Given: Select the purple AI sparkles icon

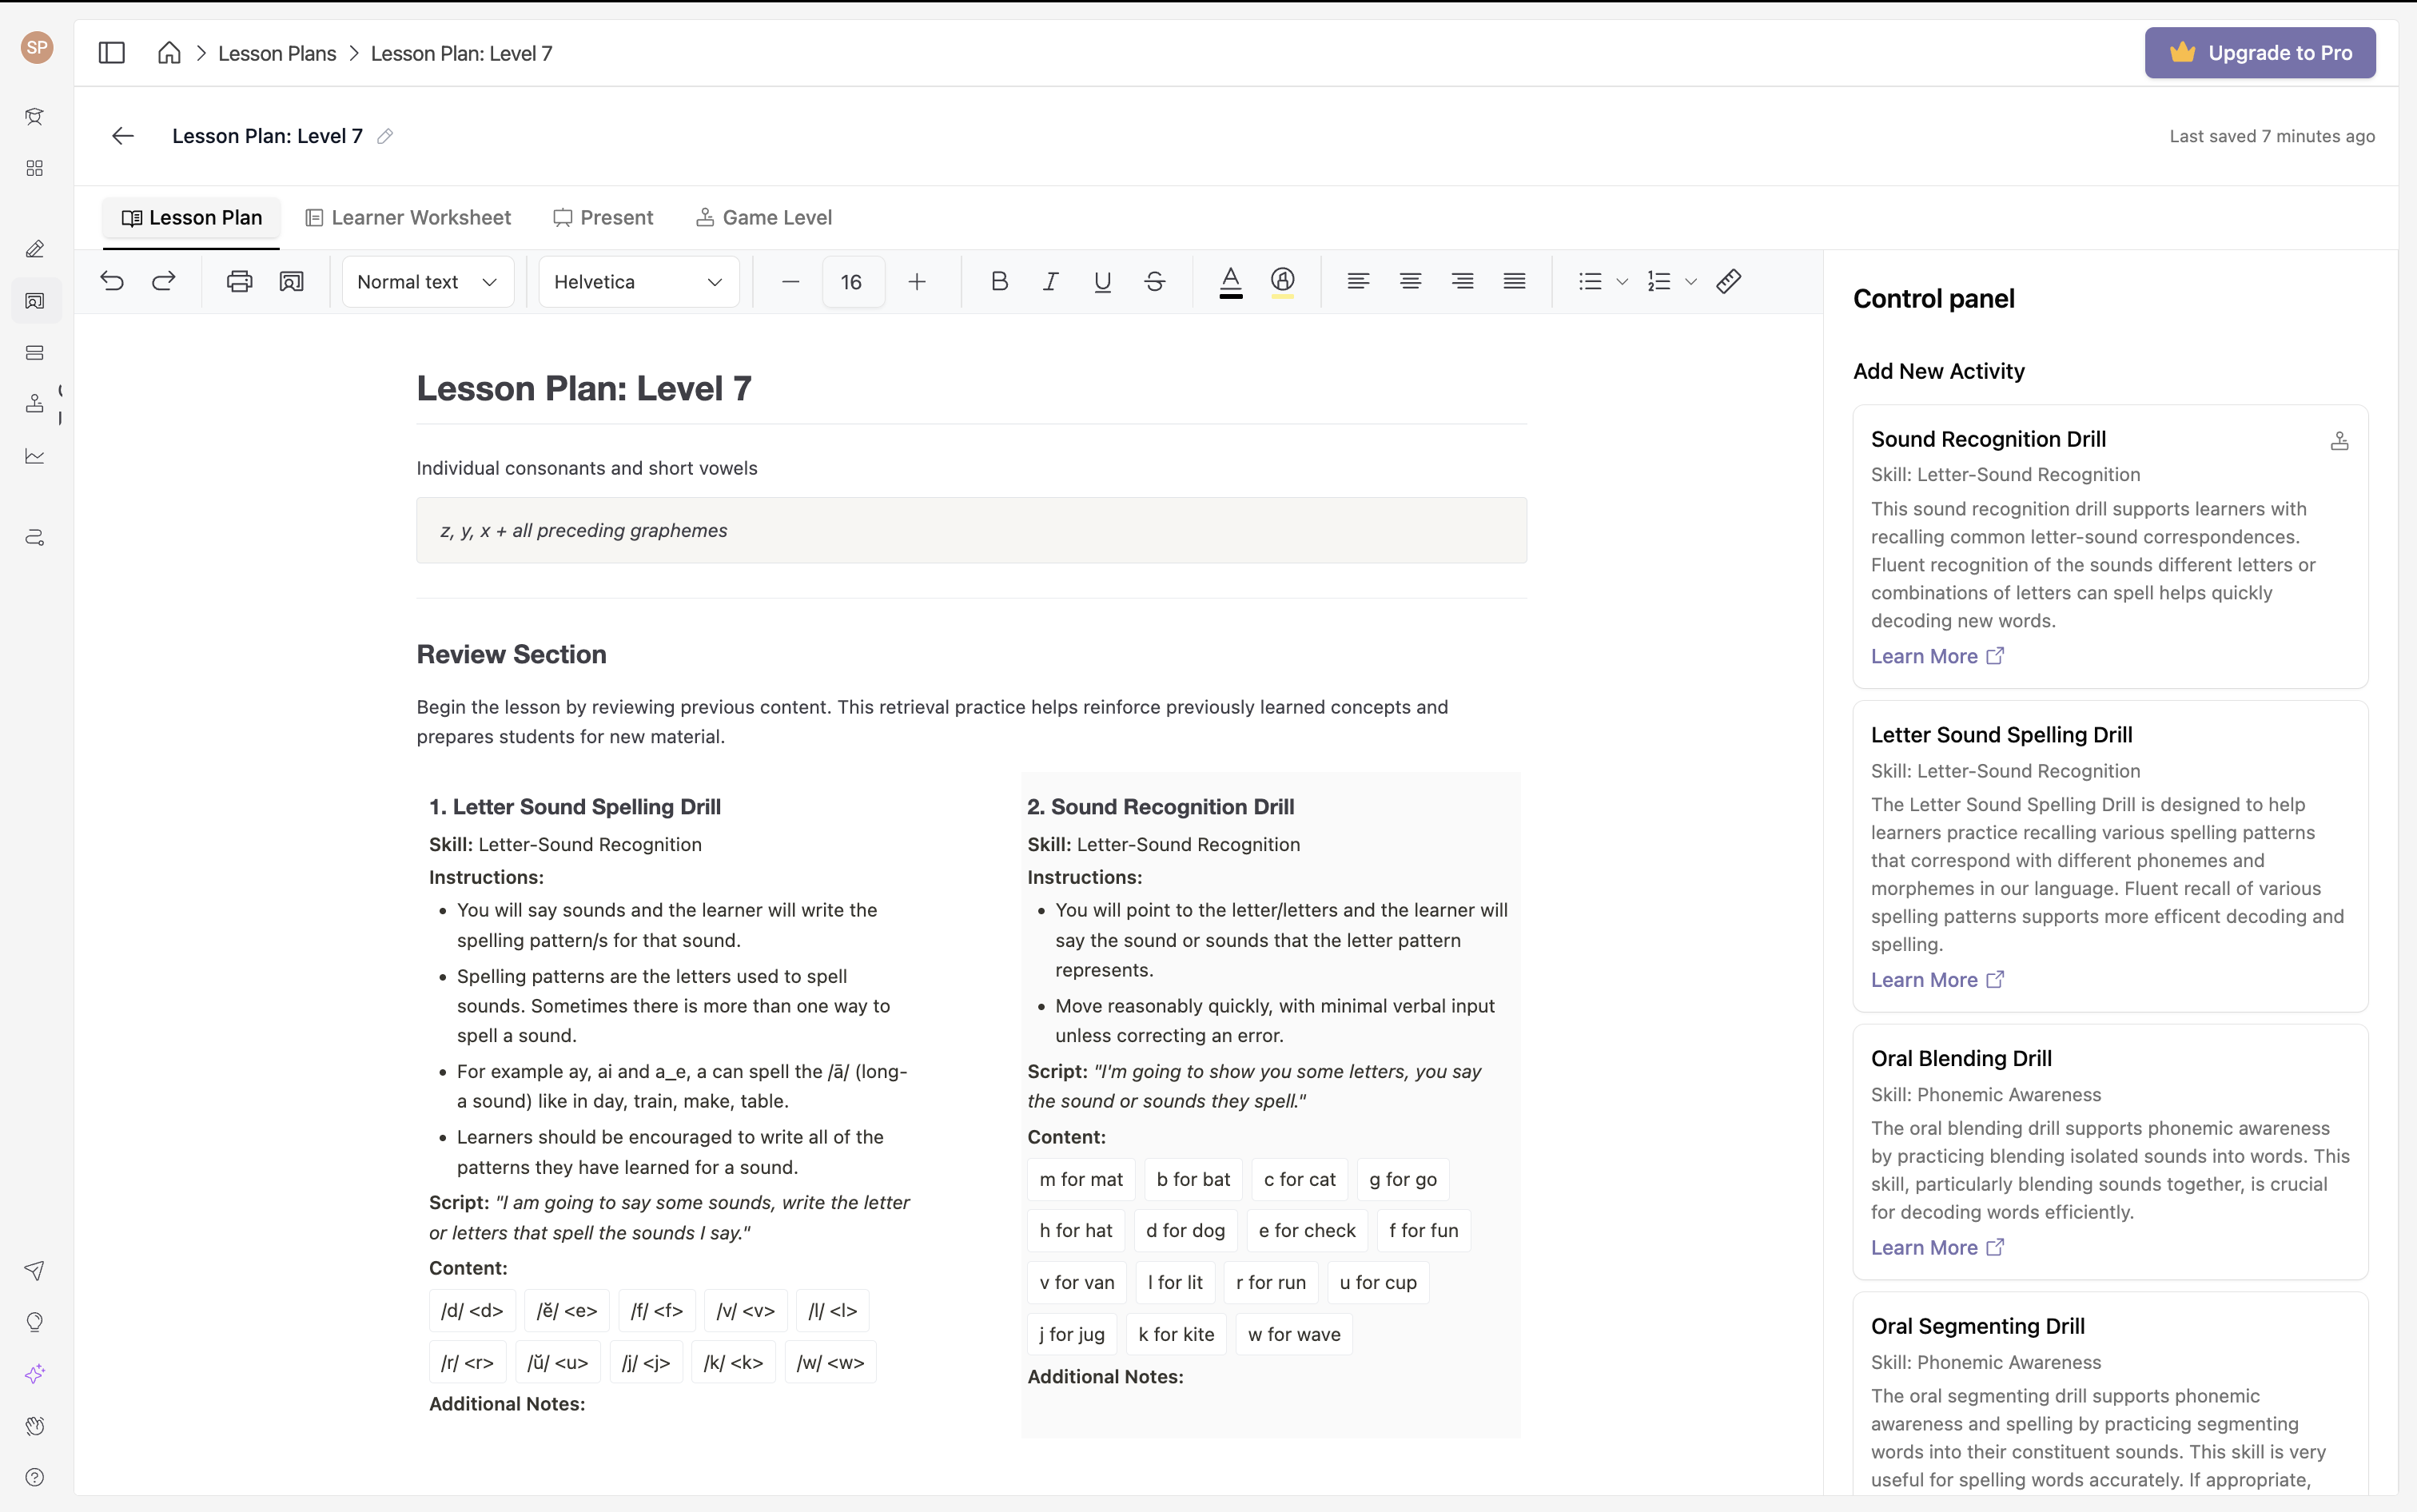Looking at the screenshot, I should click(35, 1373).
